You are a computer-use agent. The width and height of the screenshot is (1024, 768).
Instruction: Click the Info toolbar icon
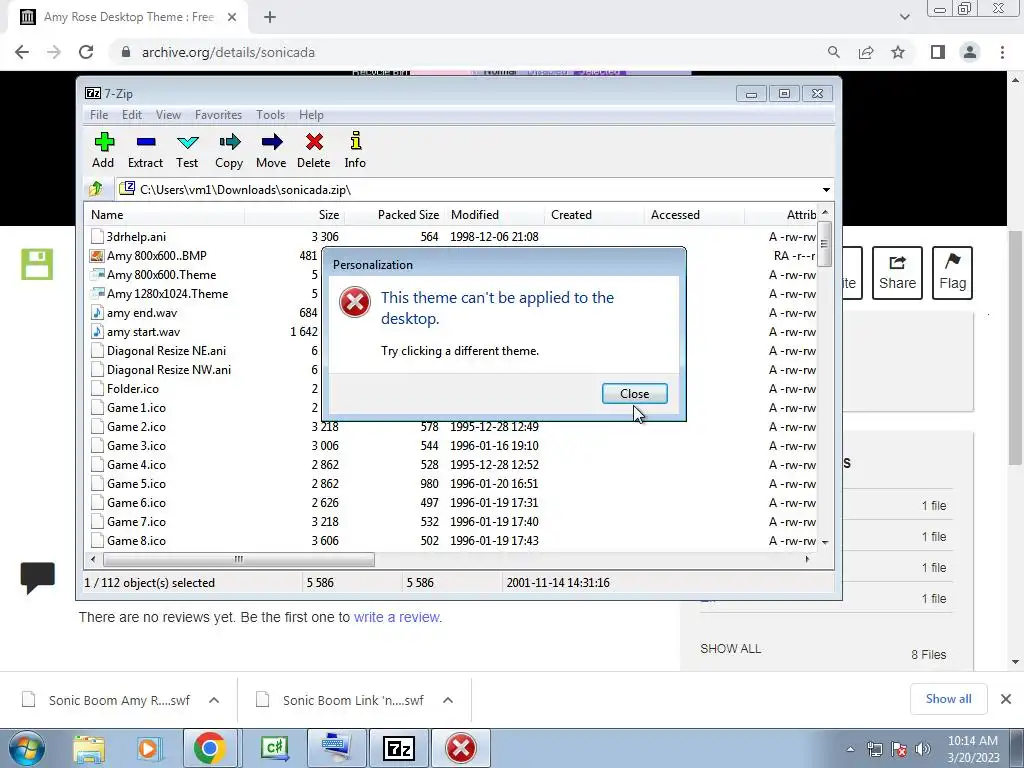355,150
